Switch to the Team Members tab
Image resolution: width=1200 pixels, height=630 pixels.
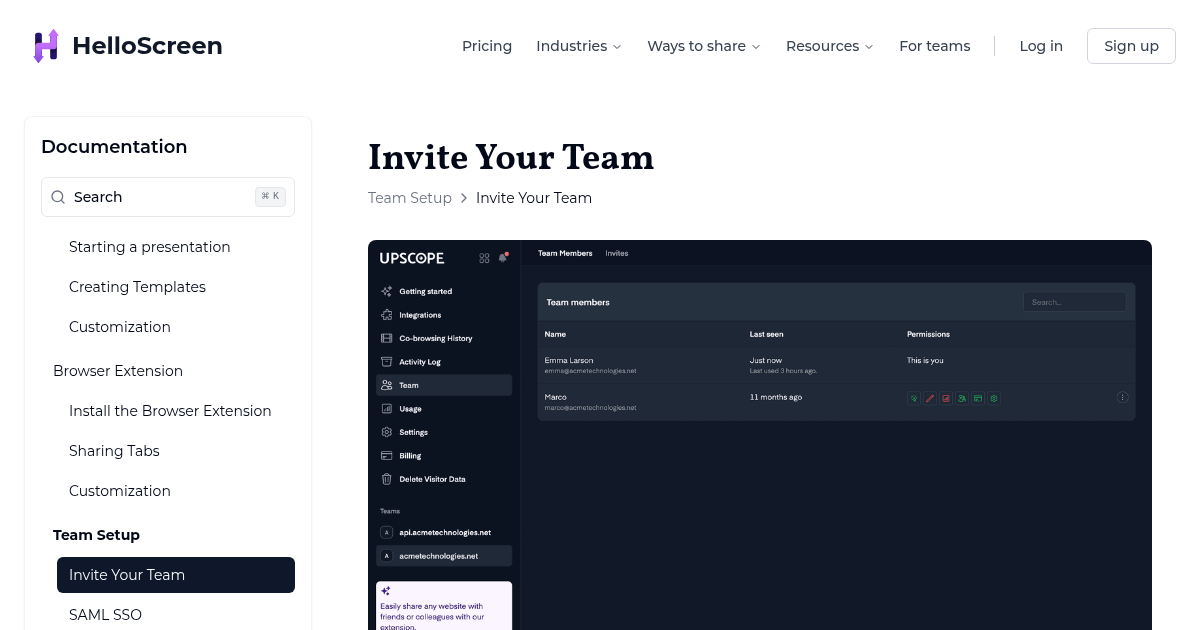[565, 253]
